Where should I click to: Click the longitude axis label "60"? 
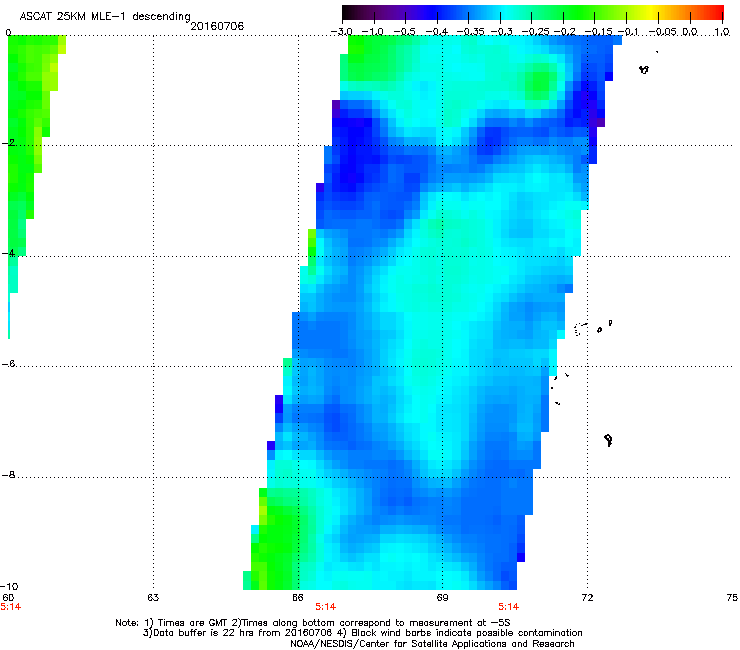point(8,598)
